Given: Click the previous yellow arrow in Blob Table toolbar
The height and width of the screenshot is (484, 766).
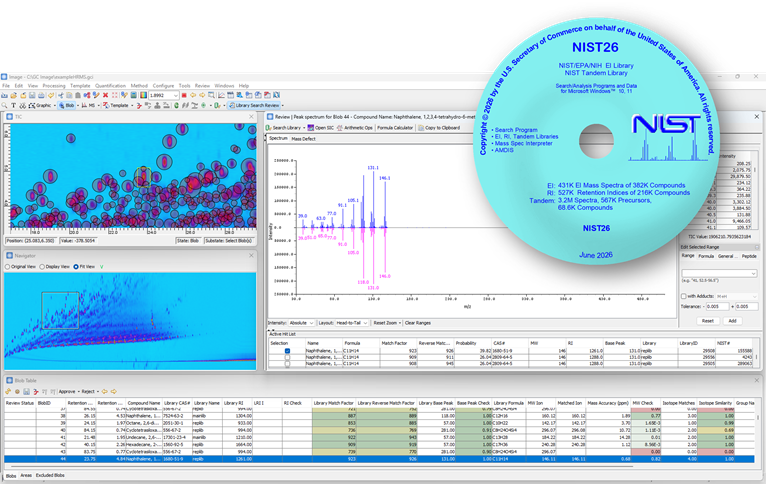Looking at the screenshot, I should pos(105,391).
